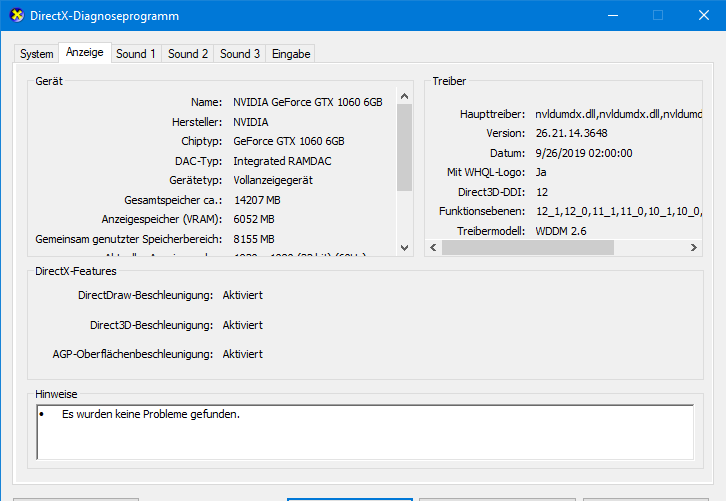The height and width of the screenshot is (501, 726).
Task: Click the Anzeigespeicher (VRAM) label
Action: point(162,219)
